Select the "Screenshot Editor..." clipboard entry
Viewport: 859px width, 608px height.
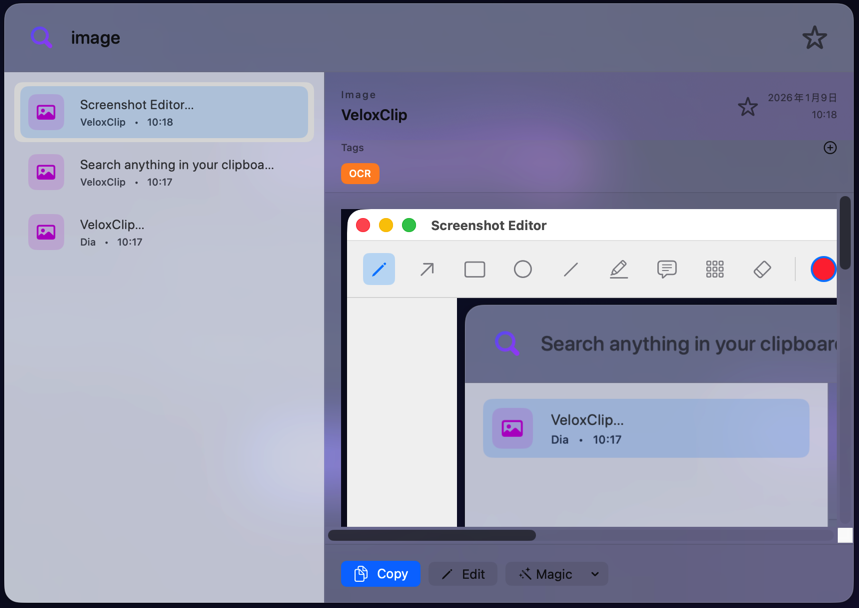[x=164, y=112]
